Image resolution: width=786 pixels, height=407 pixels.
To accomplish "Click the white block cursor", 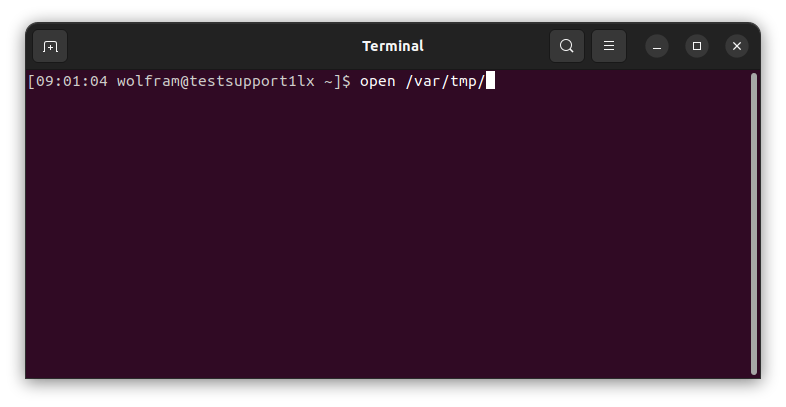I will 490,81.
